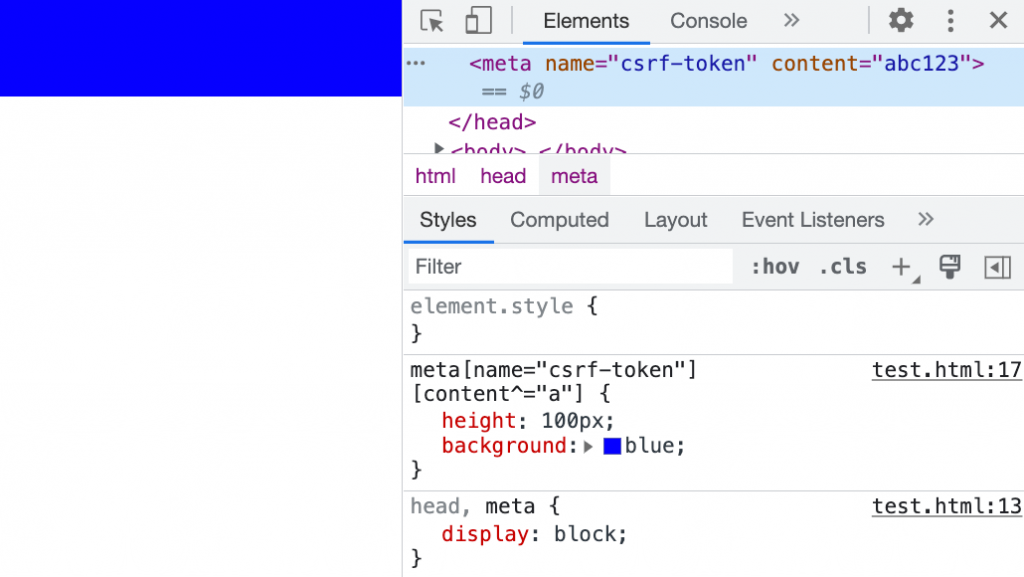Expand the background property triangle
This screenshot has height=577, width=1024.
pos(588,446)
